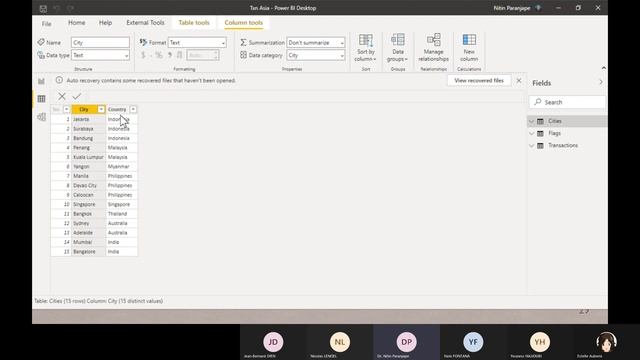Switch to Home tab

pos(77,23)
